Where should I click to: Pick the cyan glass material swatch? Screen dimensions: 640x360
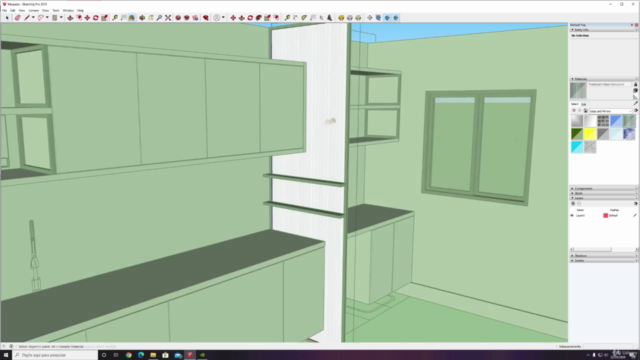pyautogui.click(x=577, y=147)
